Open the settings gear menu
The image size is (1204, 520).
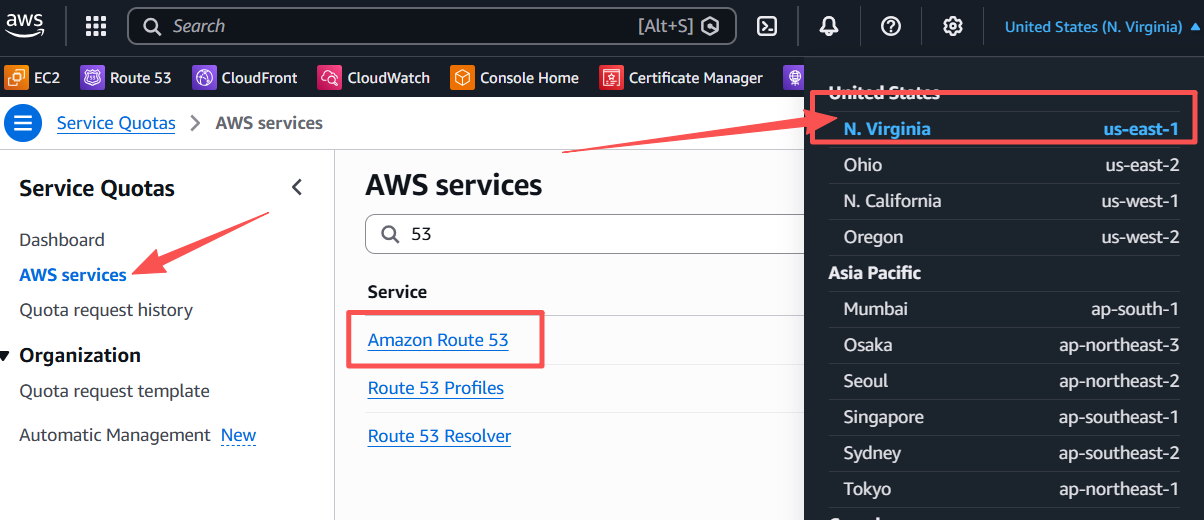tap(952, 27)
